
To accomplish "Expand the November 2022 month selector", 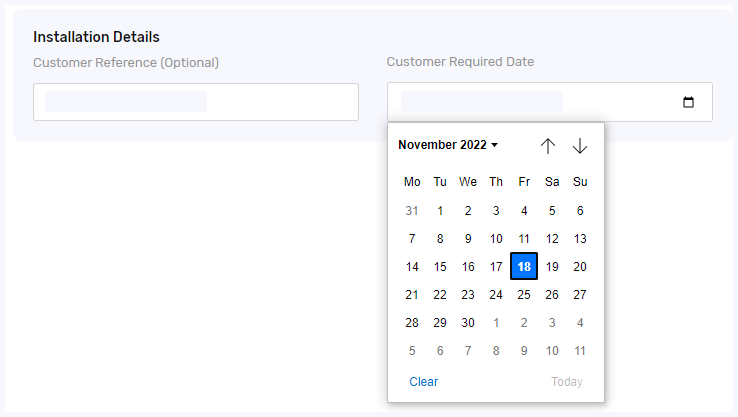I will [x=448, y=145].
